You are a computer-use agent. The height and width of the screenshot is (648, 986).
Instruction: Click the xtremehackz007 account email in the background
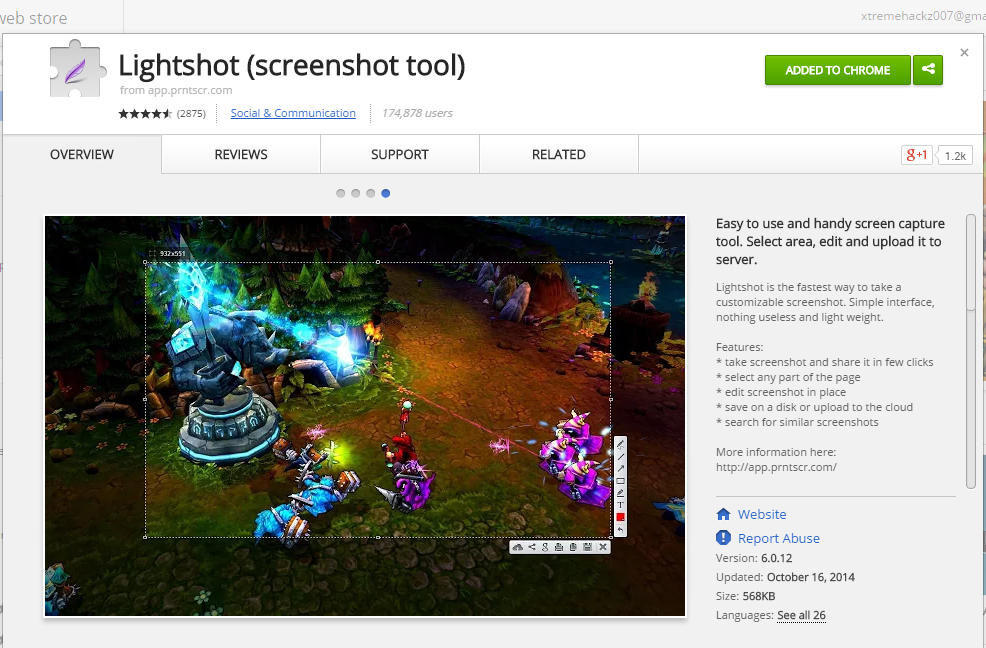tap(923, 16)
